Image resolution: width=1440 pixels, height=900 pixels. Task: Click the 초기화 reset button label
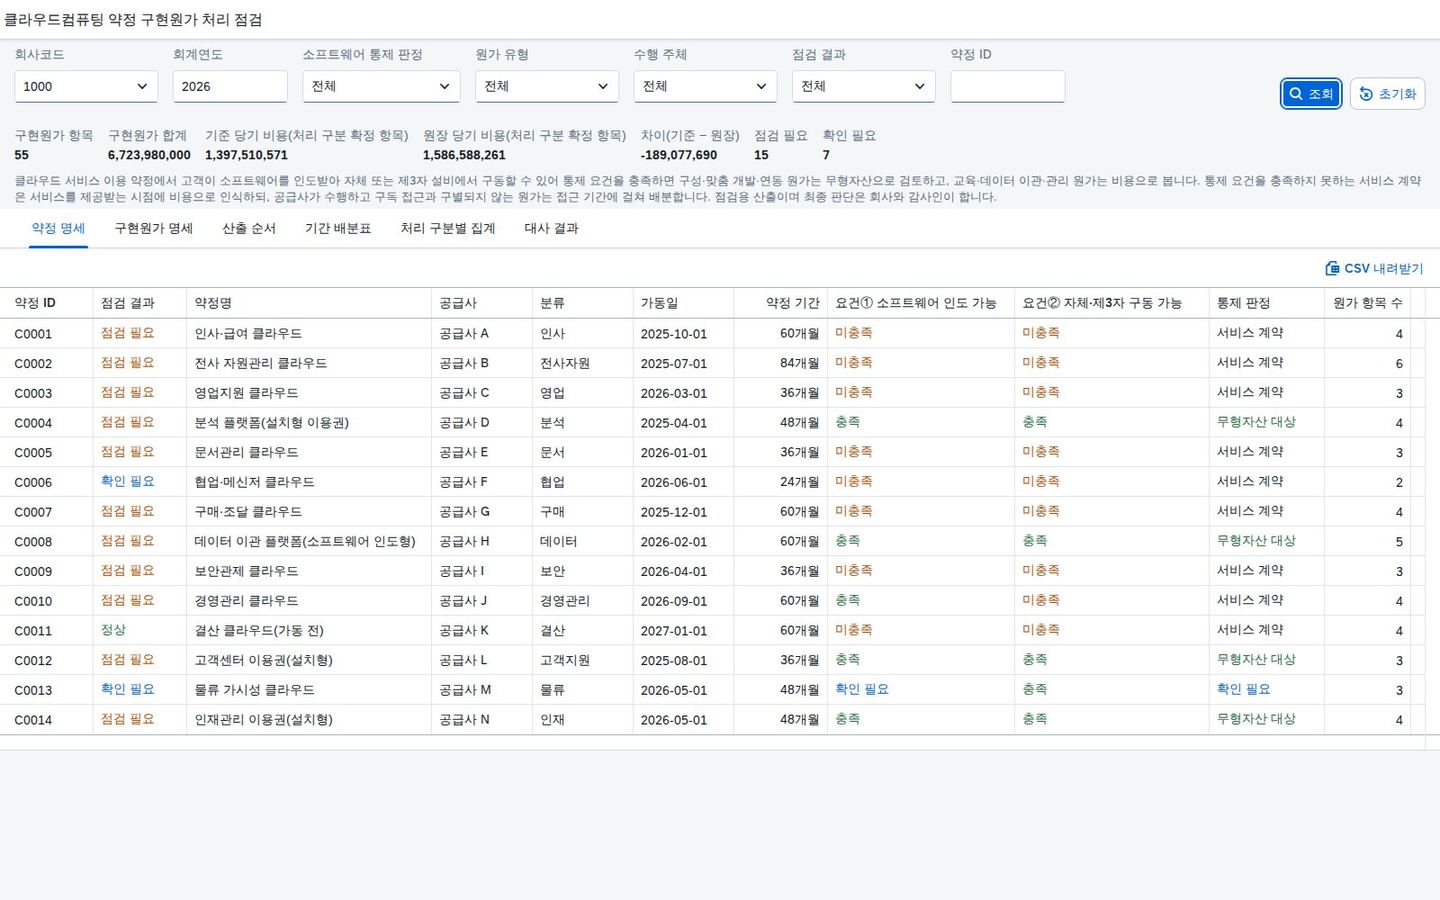pos(1397,94)
